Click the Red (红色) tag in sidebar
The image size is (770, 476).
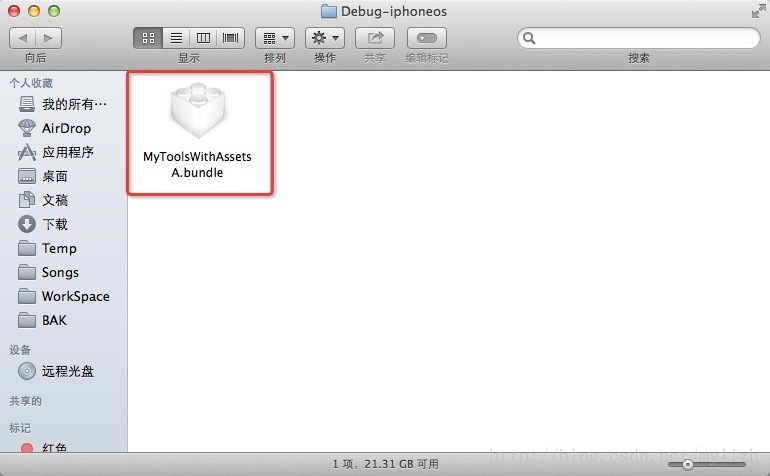tap(43, 448)
